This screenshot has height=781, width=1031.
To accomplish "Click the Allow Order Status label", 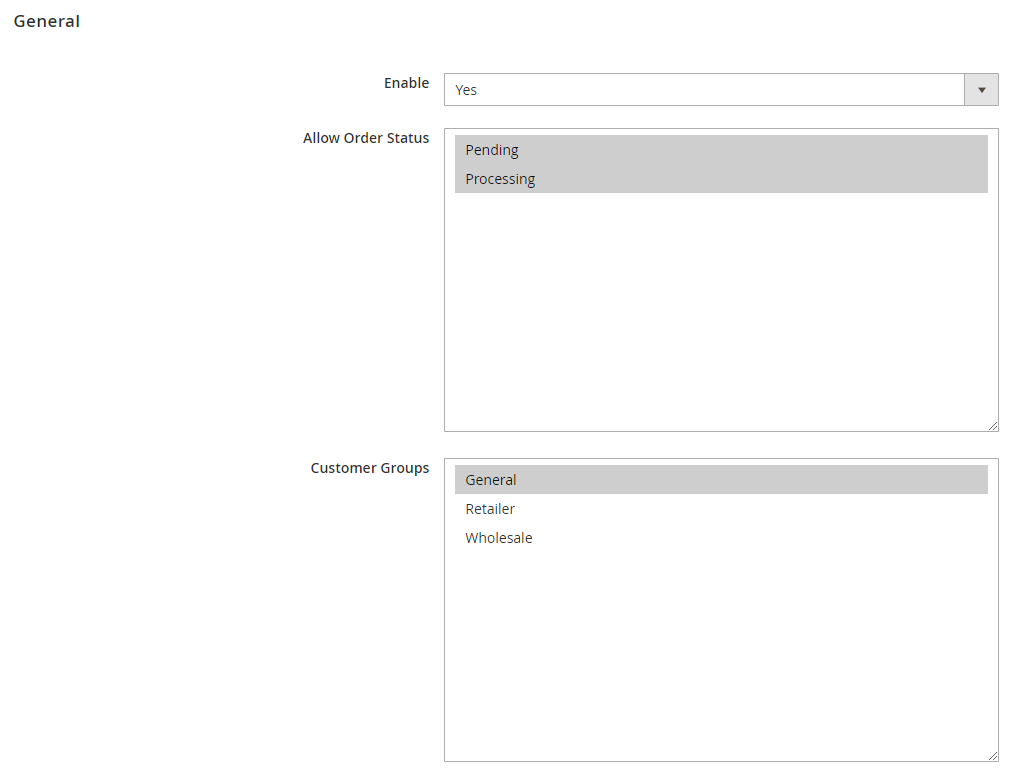I will click(x=366, y=138).
